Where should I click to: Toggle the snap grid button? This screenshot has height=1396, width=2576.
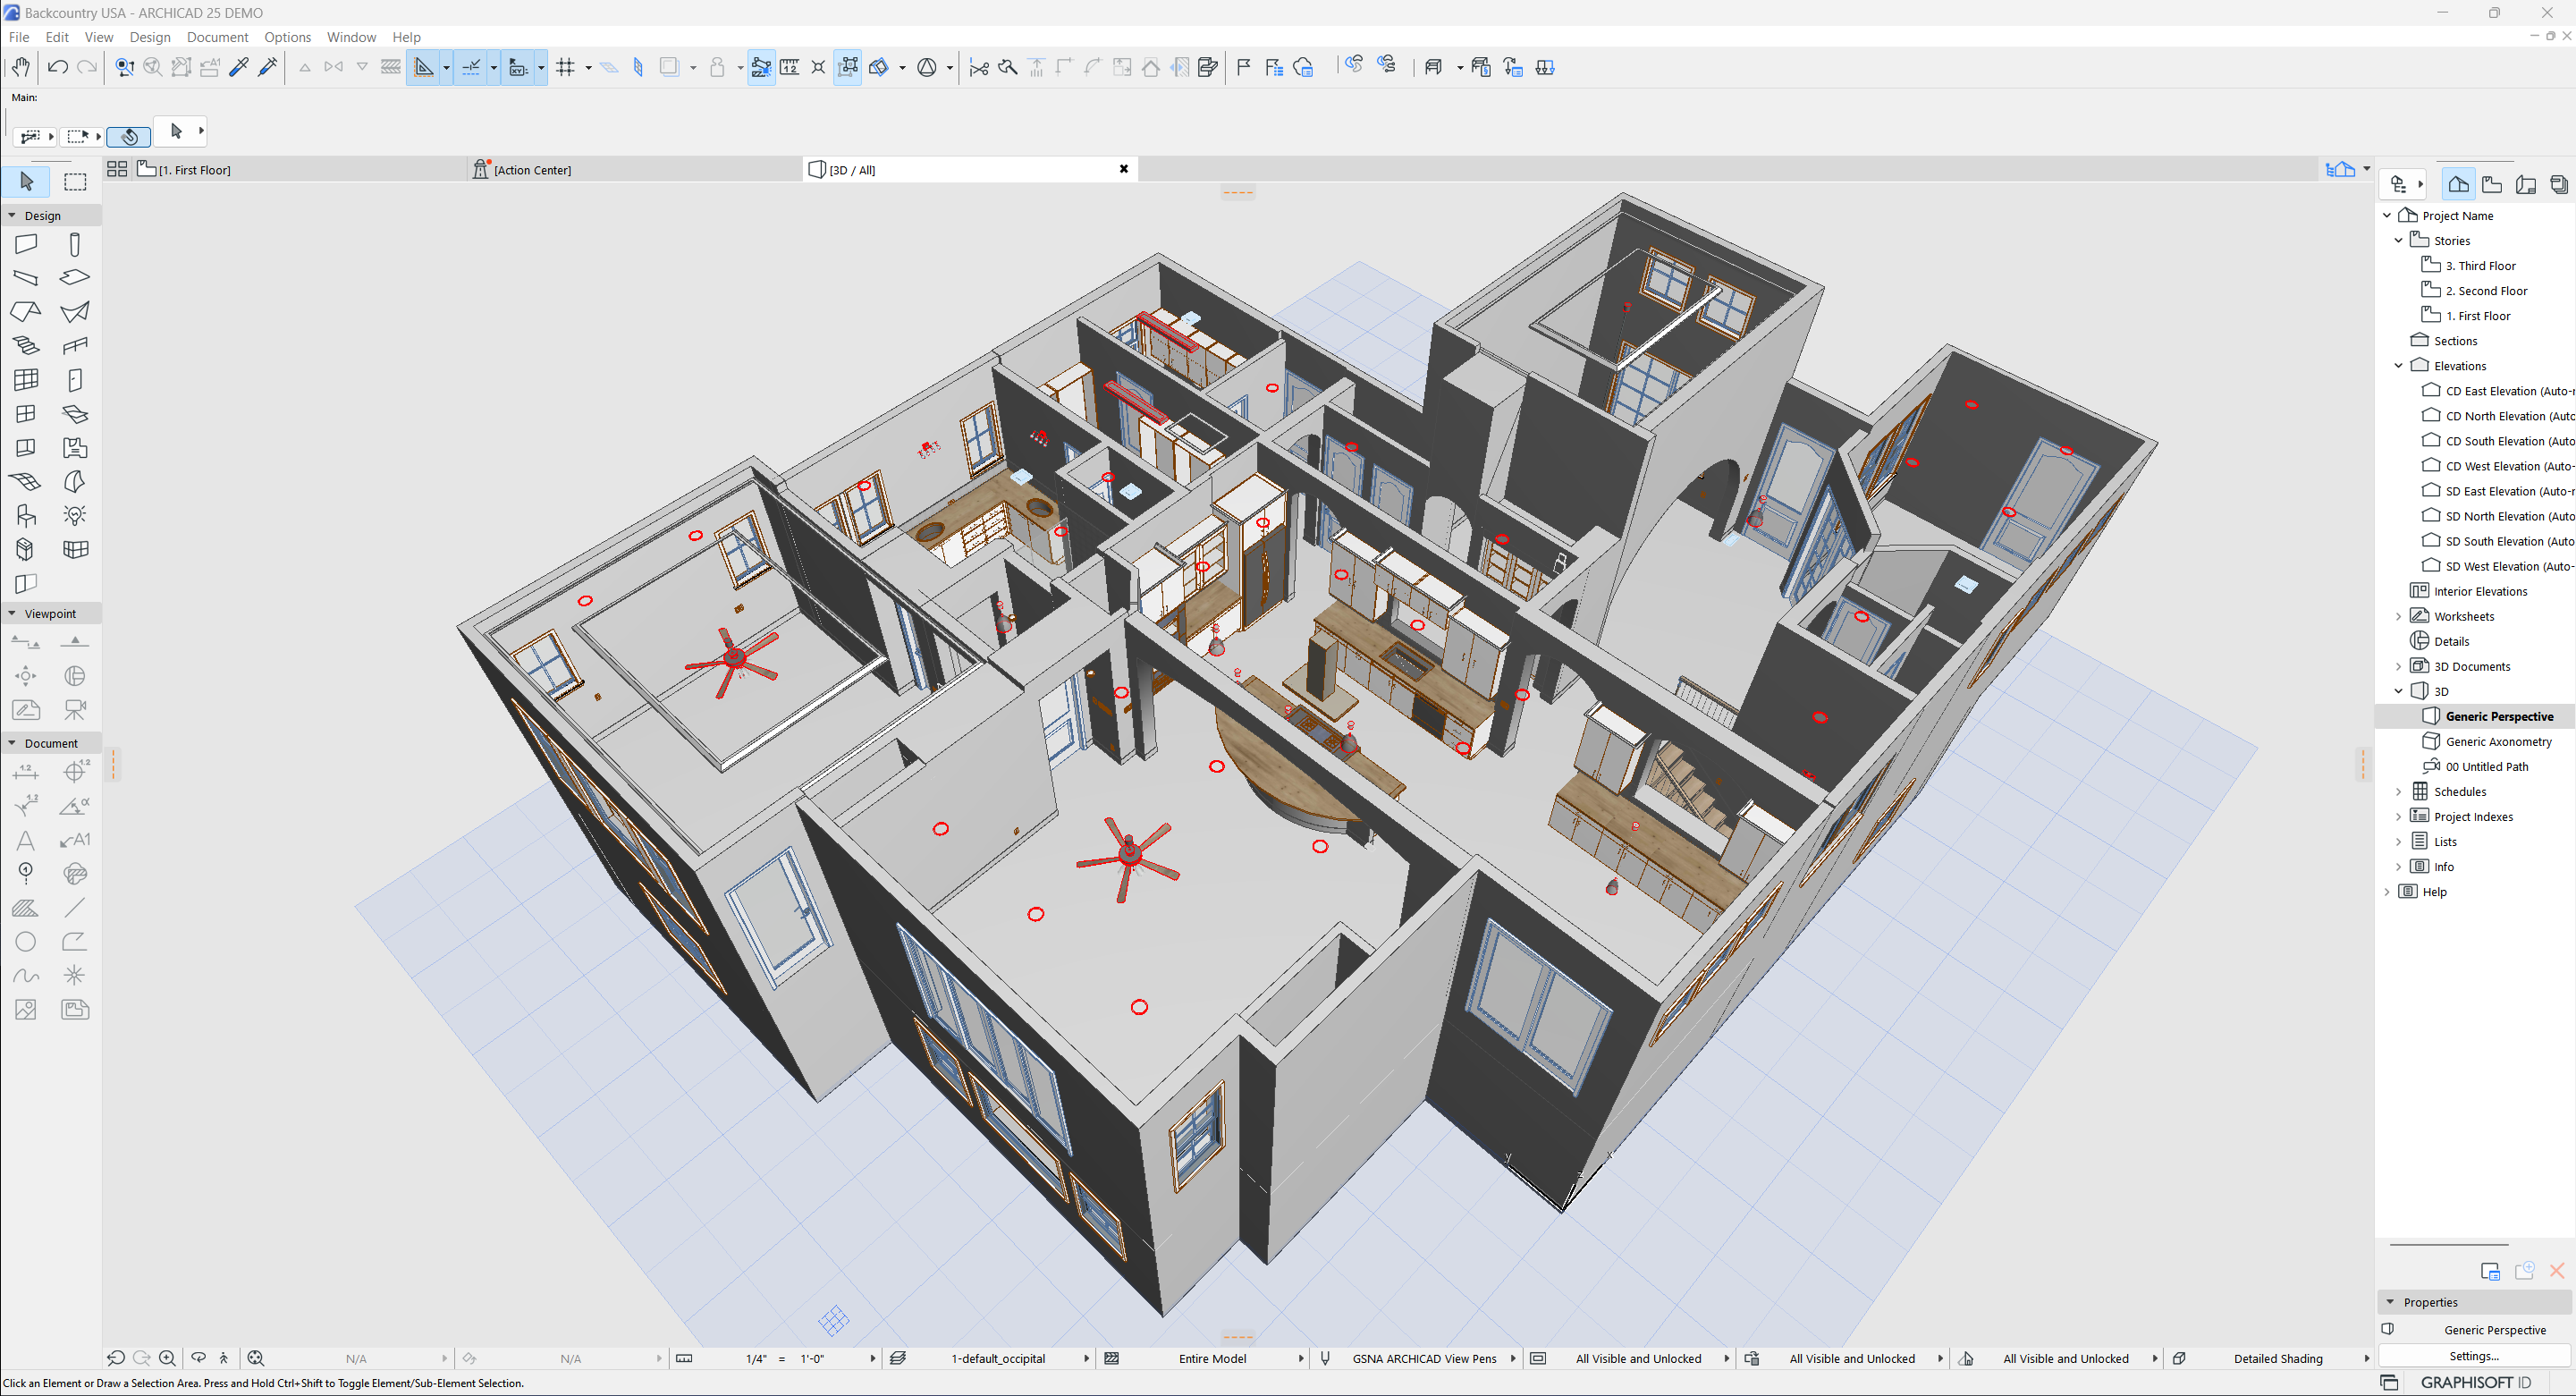pos(565,67)
